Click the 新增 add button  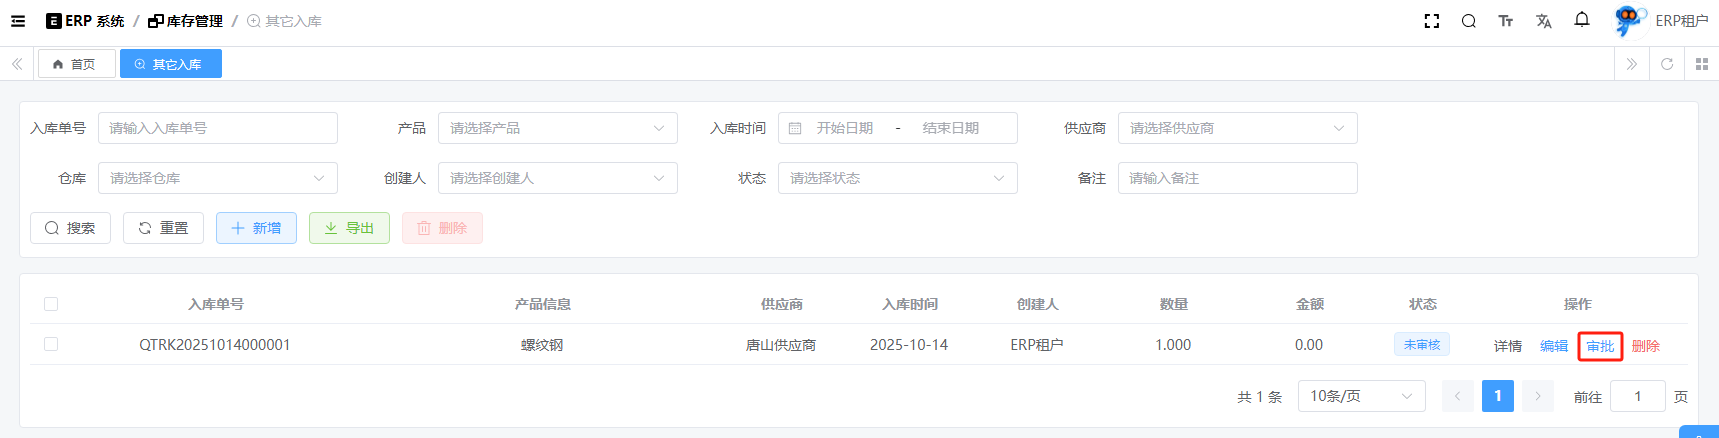tap(256, 228)
